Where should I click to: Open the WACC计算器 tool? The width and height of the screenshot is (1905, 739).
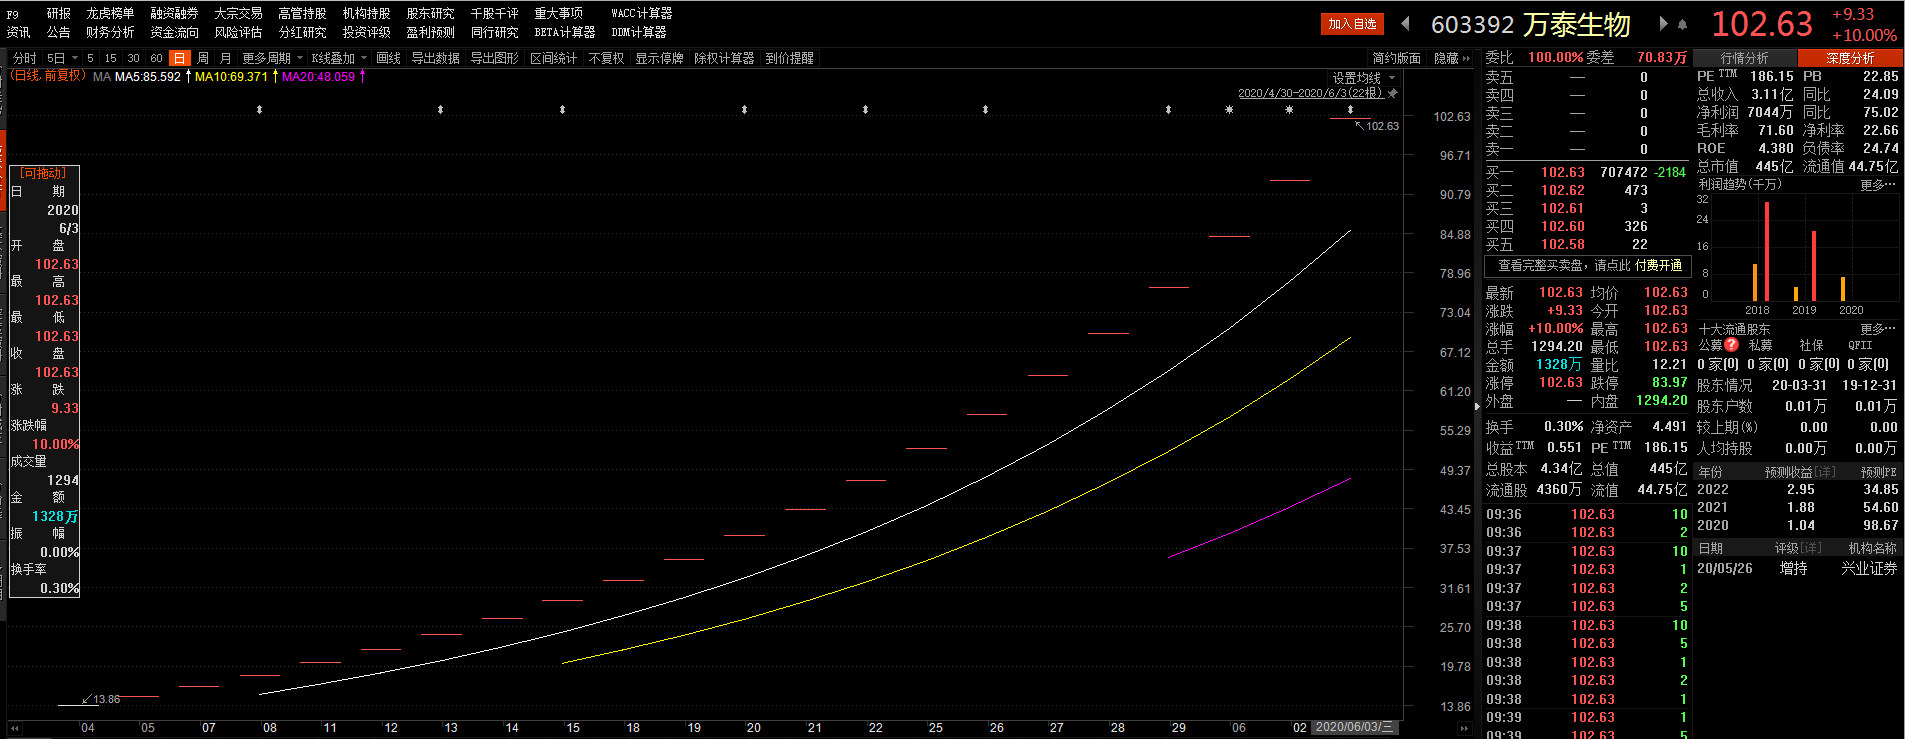point(641,13)
